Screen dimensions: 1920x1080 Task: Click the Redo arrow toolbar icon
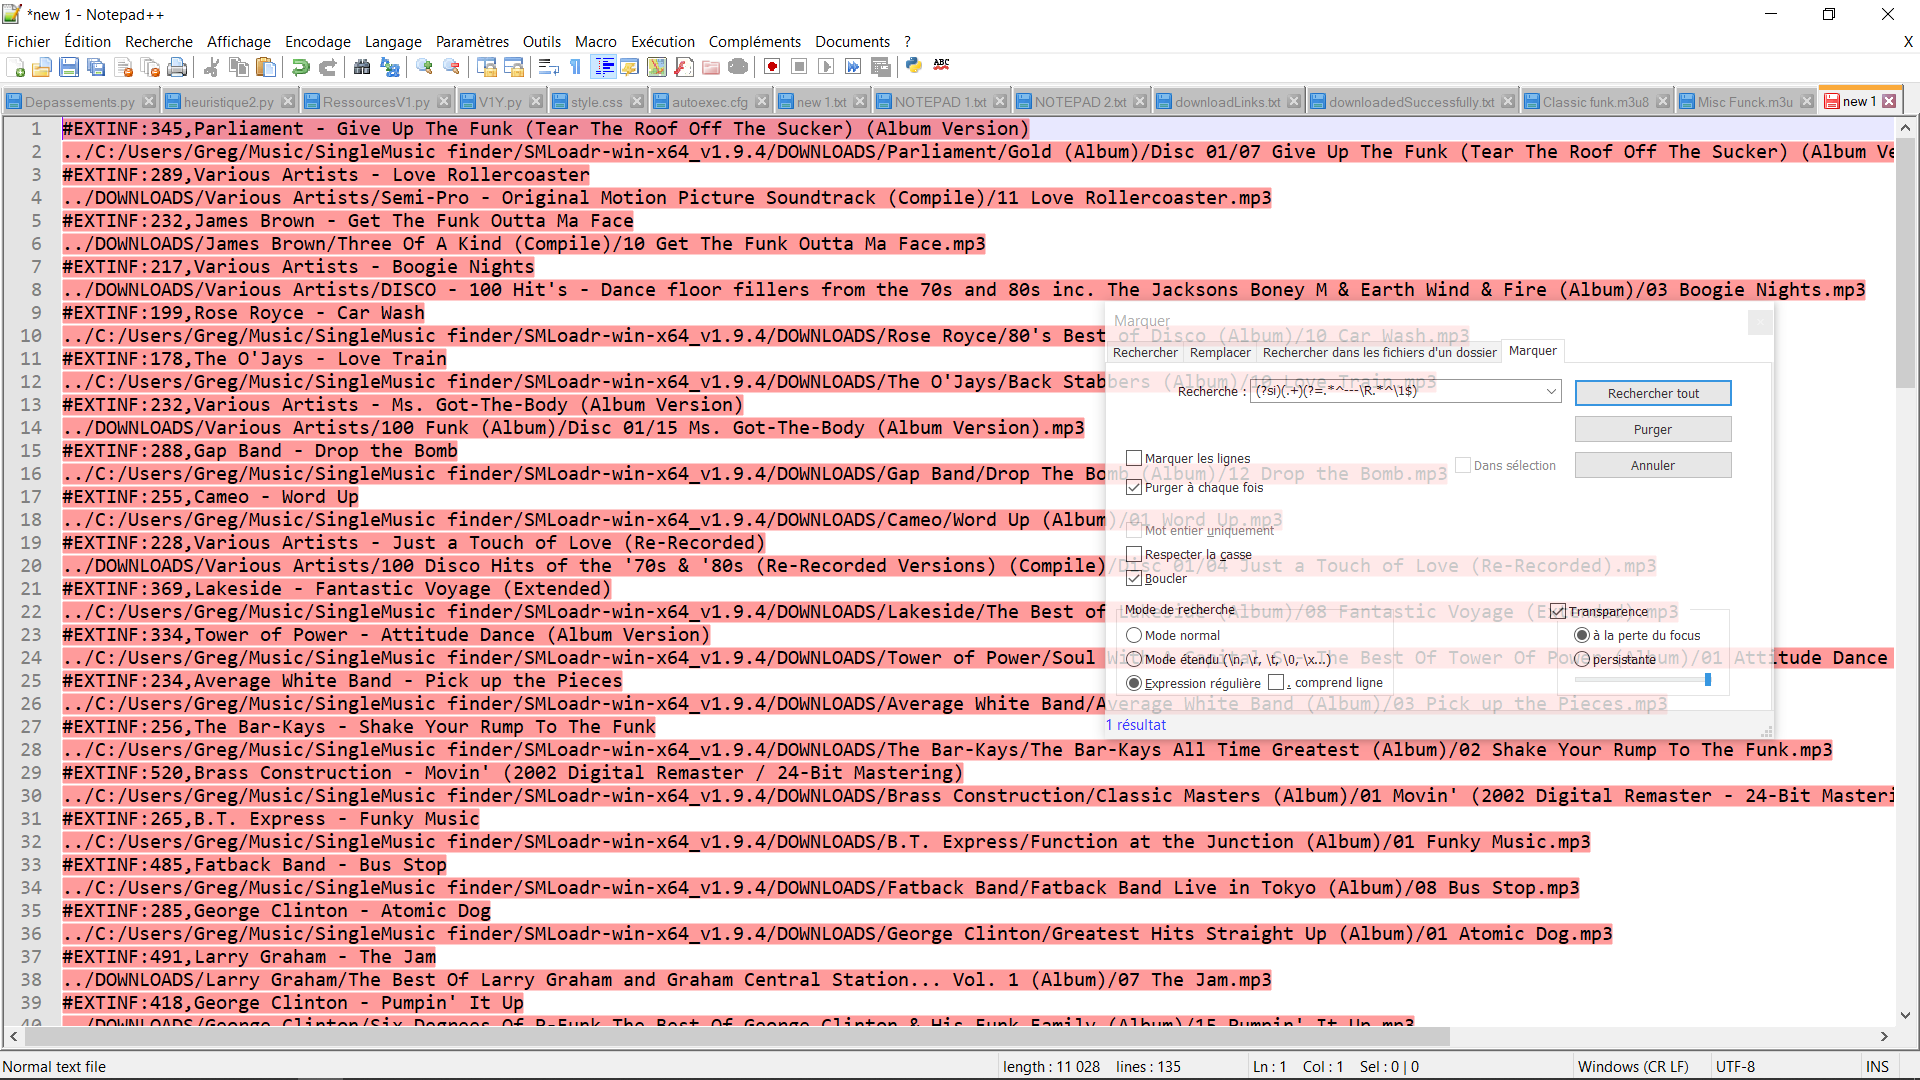[327, 67]
